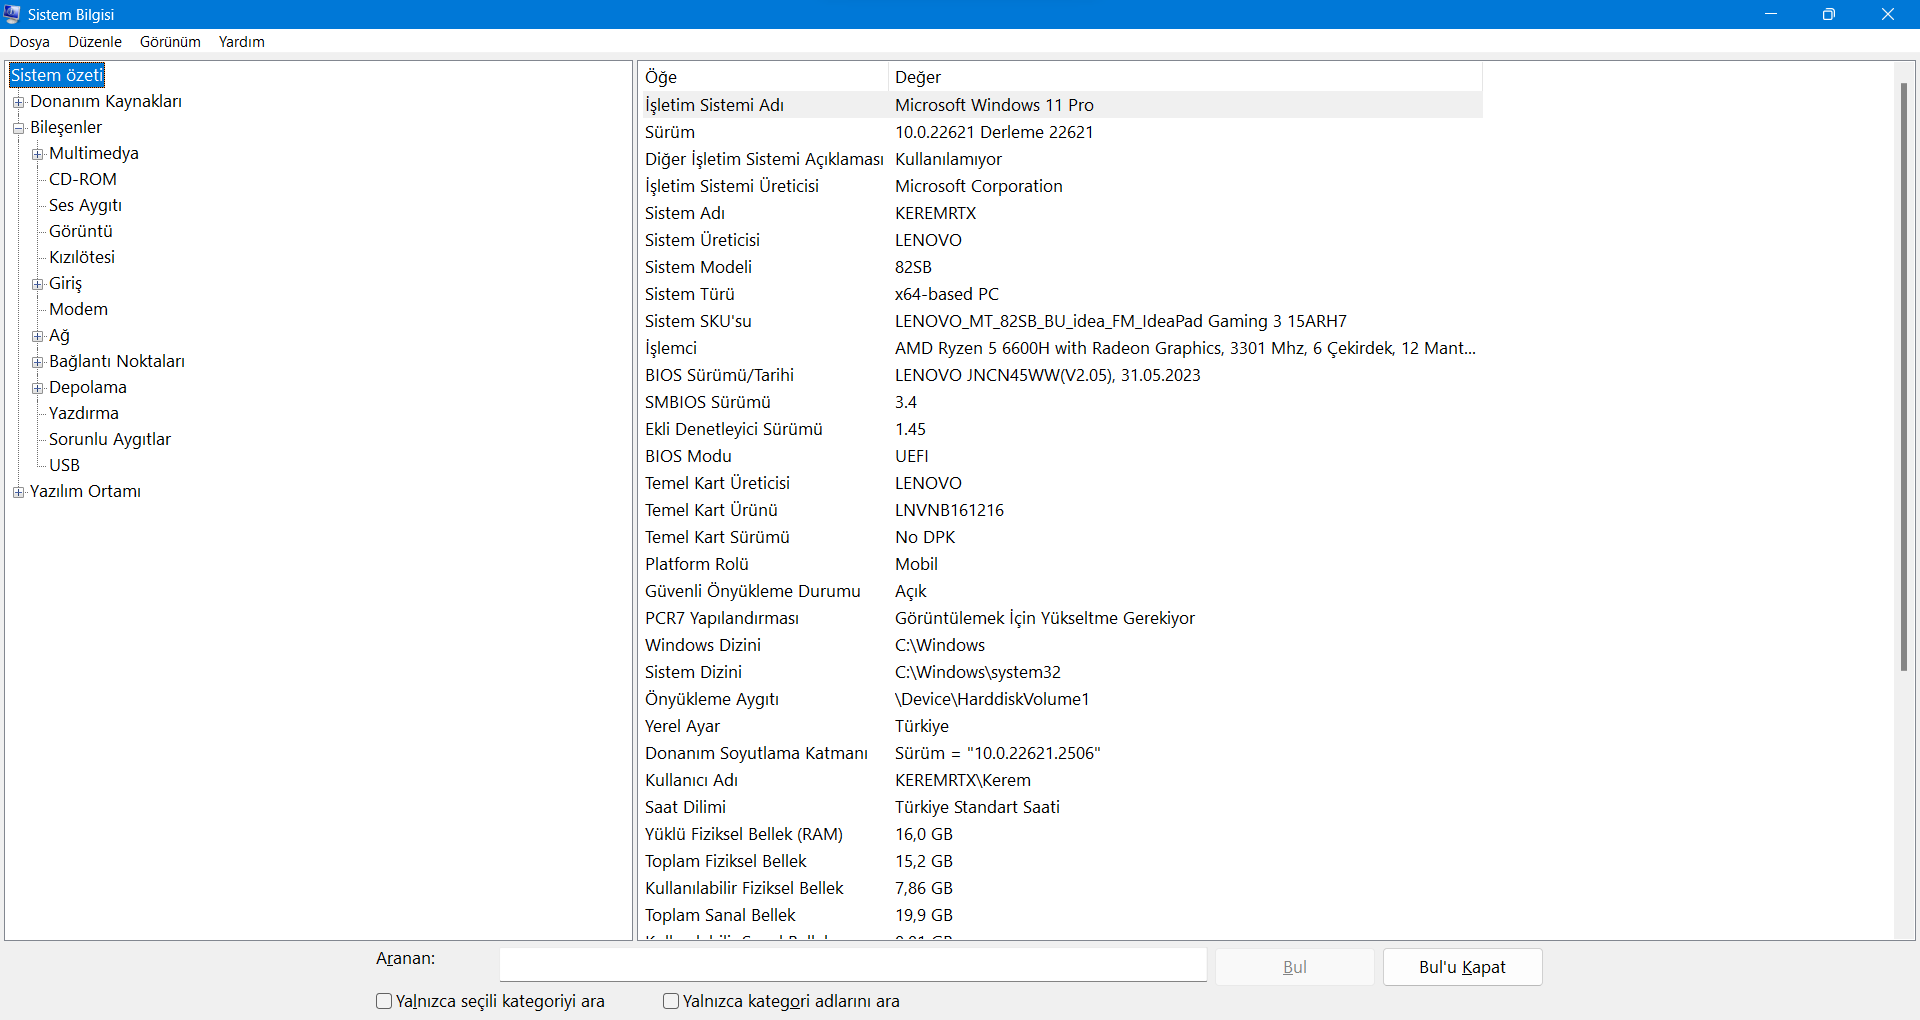Click the value '7,86 GB'

[924, 888]
